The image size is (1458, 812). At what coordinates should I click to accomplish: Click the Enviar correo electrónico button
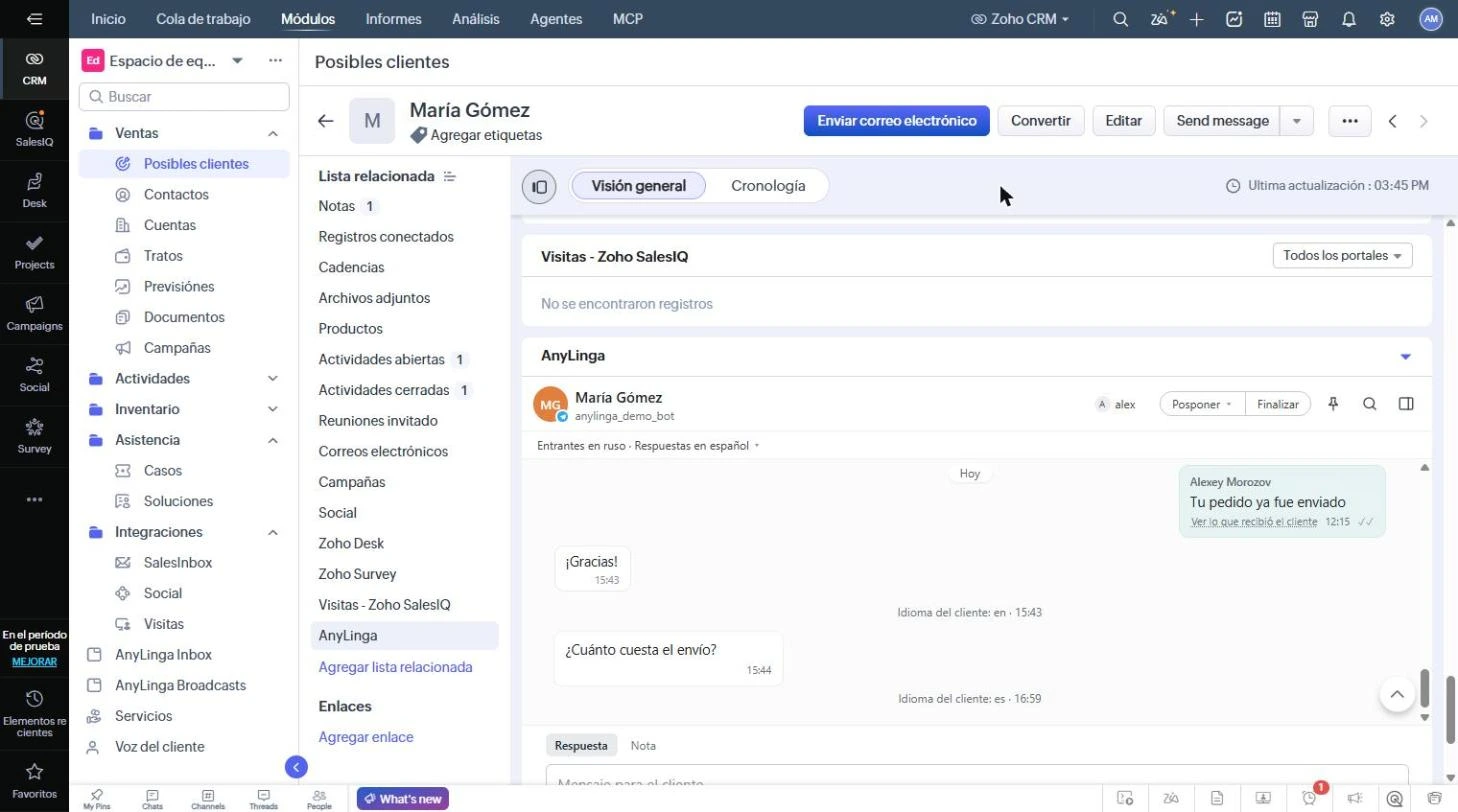897,121
